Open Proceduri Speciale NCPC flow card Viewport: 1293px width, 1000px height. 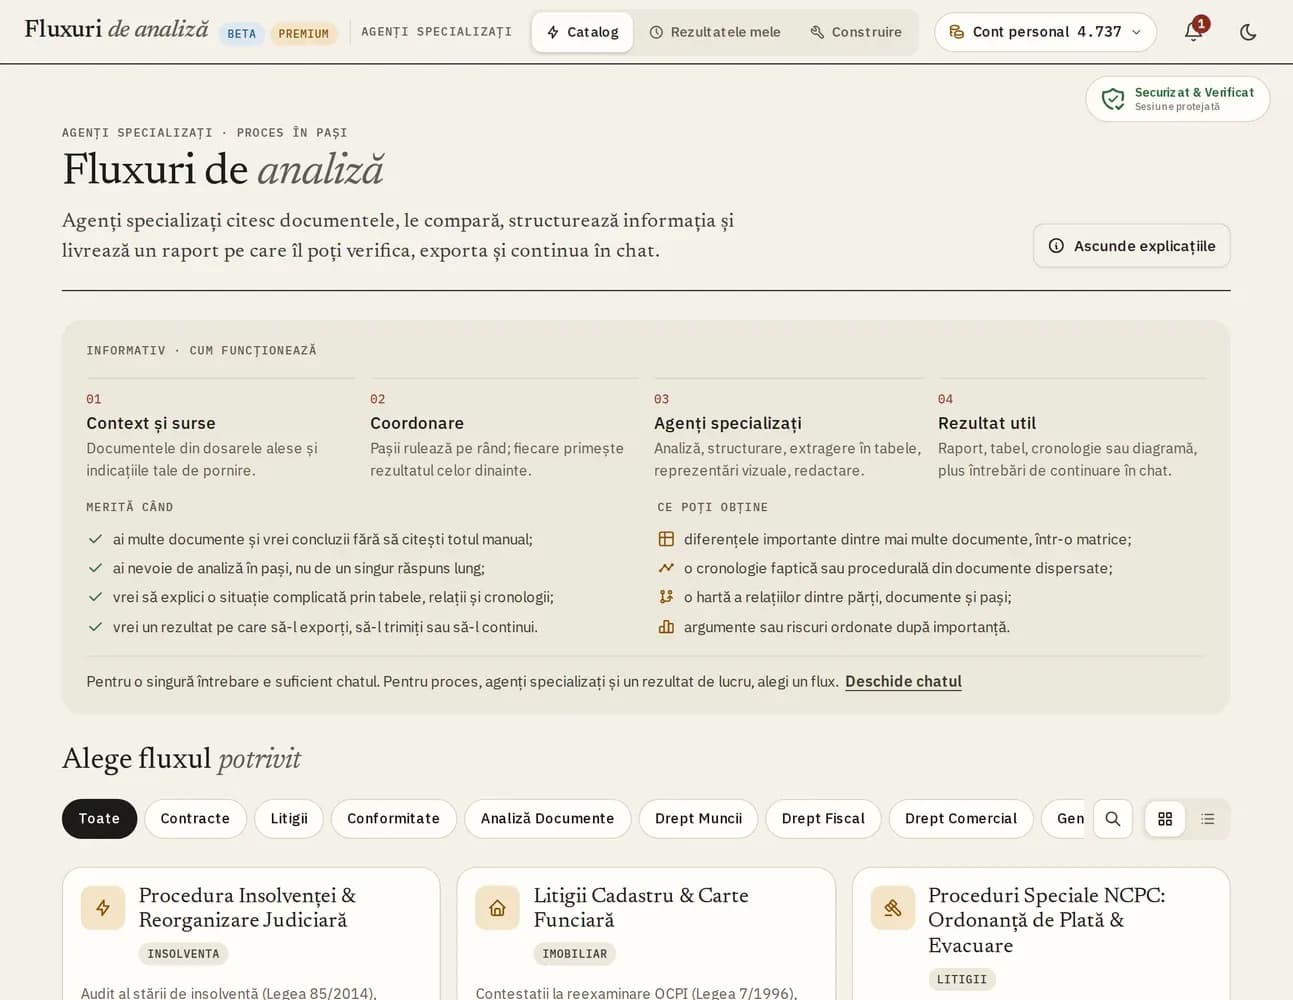point(1041,933)
